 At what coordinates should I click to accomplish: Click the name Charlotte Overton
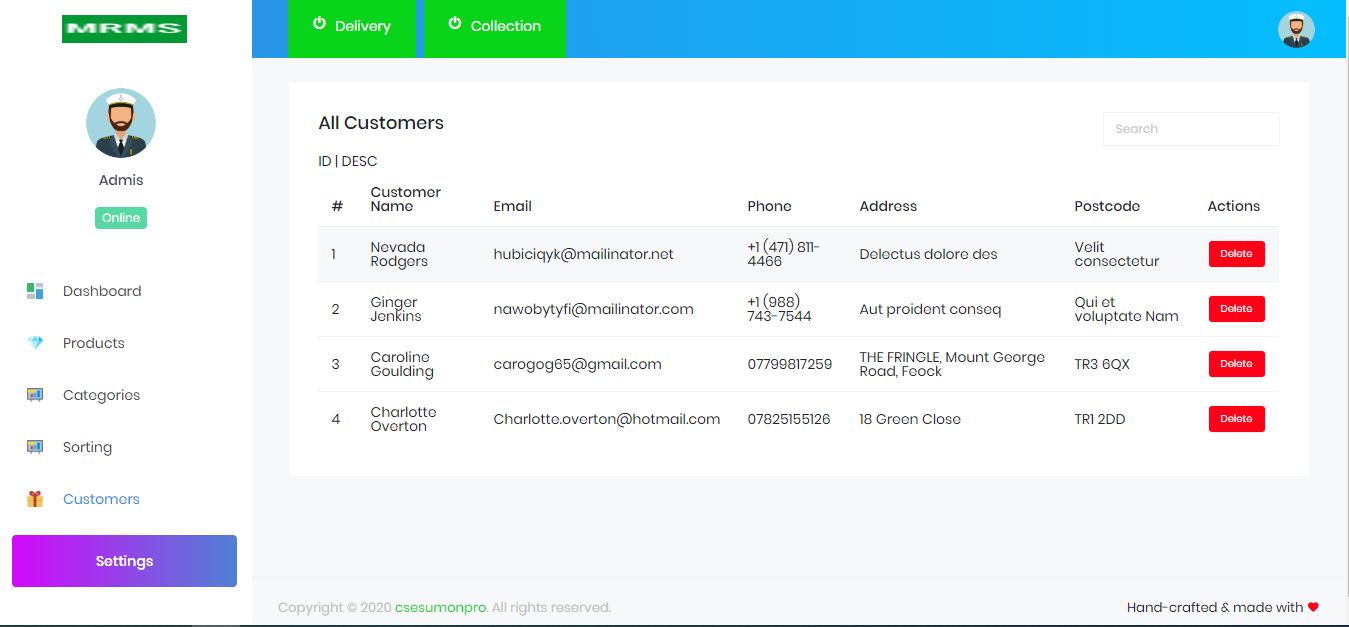pos(403,419)
